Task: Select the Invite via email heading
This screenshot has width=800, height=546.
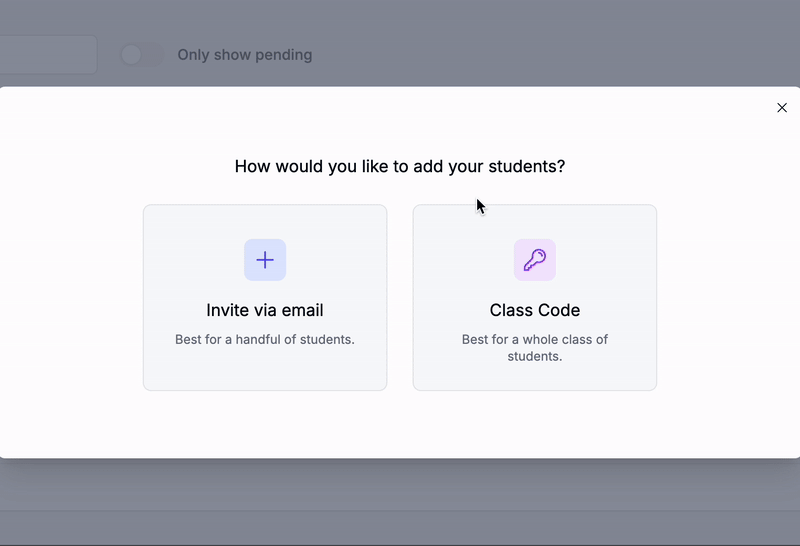Action: click(x=265, y=310)
